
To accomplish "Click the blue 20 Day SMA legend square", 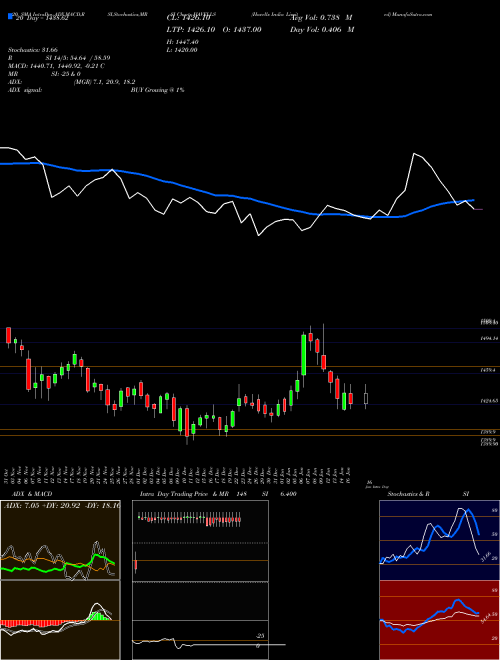I will (x=11, y=17).
